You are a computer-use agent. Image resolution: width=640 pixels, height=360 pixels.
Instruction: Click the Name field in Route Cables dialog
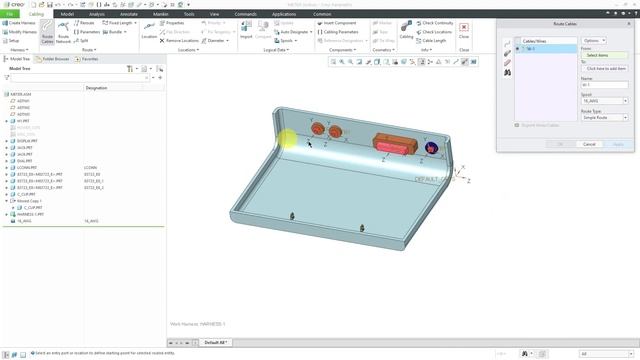pyautogui.click(x=604, y=84)
